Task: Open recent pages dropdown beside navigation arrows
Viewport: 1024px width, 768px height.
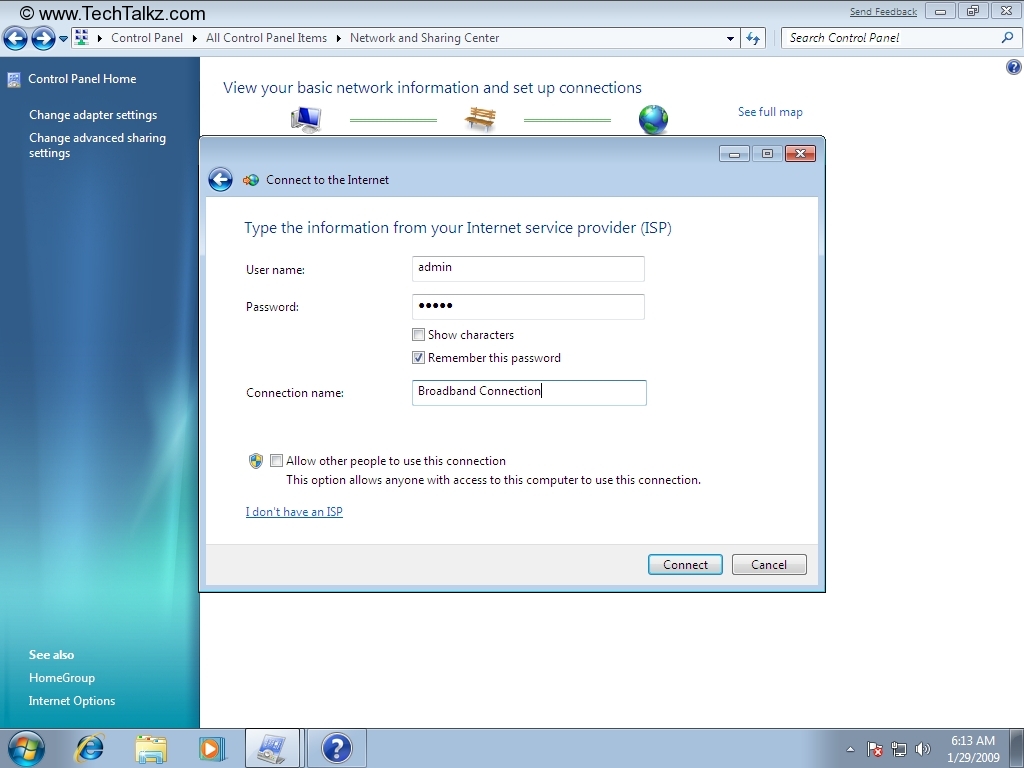Action: 64,39
